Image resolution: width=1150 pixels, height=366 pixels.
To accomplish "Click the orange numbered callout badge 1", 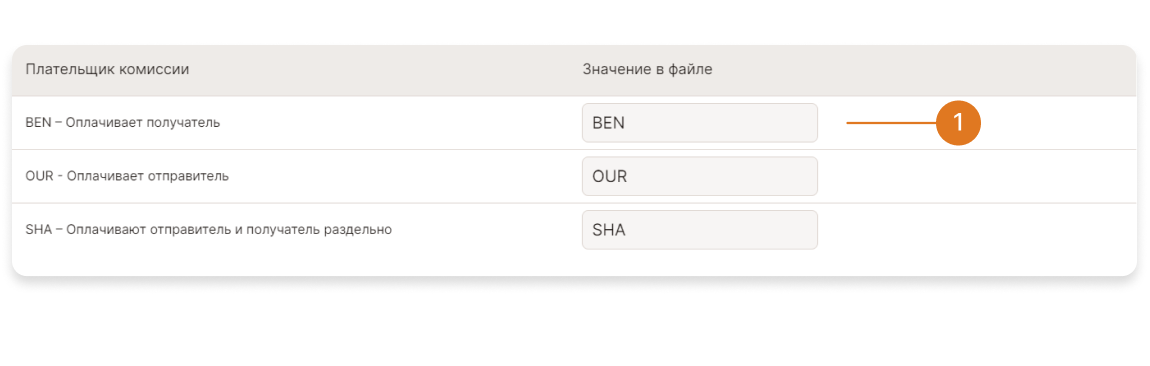I will click(x=959, y=123).
